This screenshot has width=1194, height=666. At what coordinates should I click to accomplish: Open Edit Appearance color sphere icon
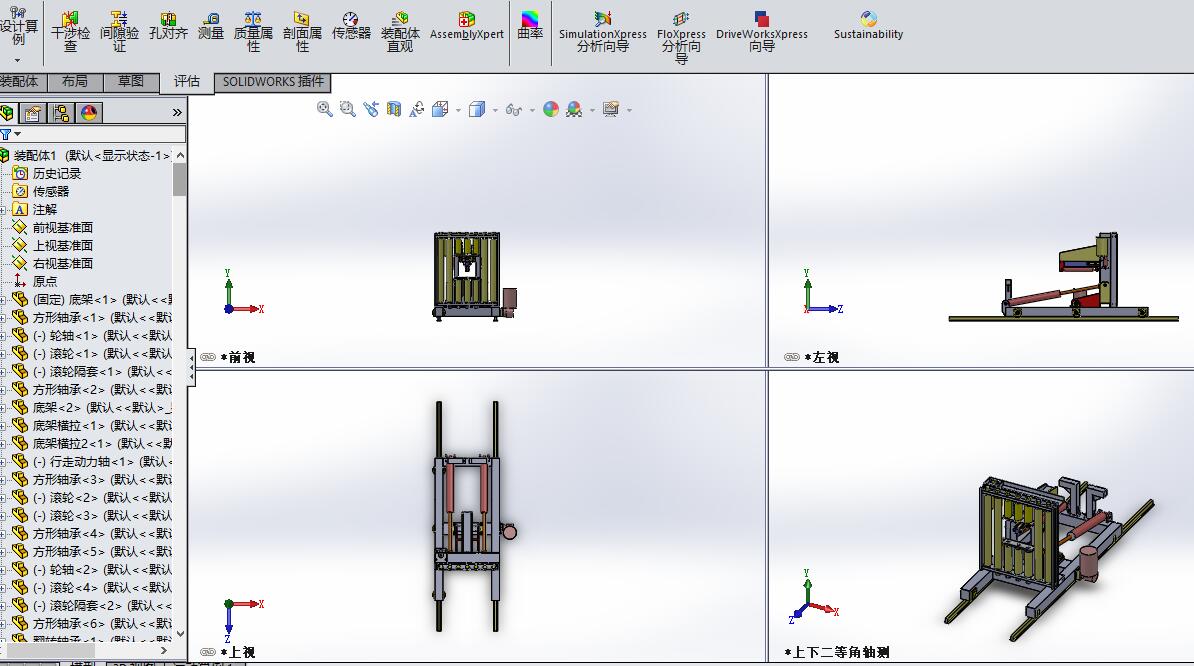tap(551, 109)
